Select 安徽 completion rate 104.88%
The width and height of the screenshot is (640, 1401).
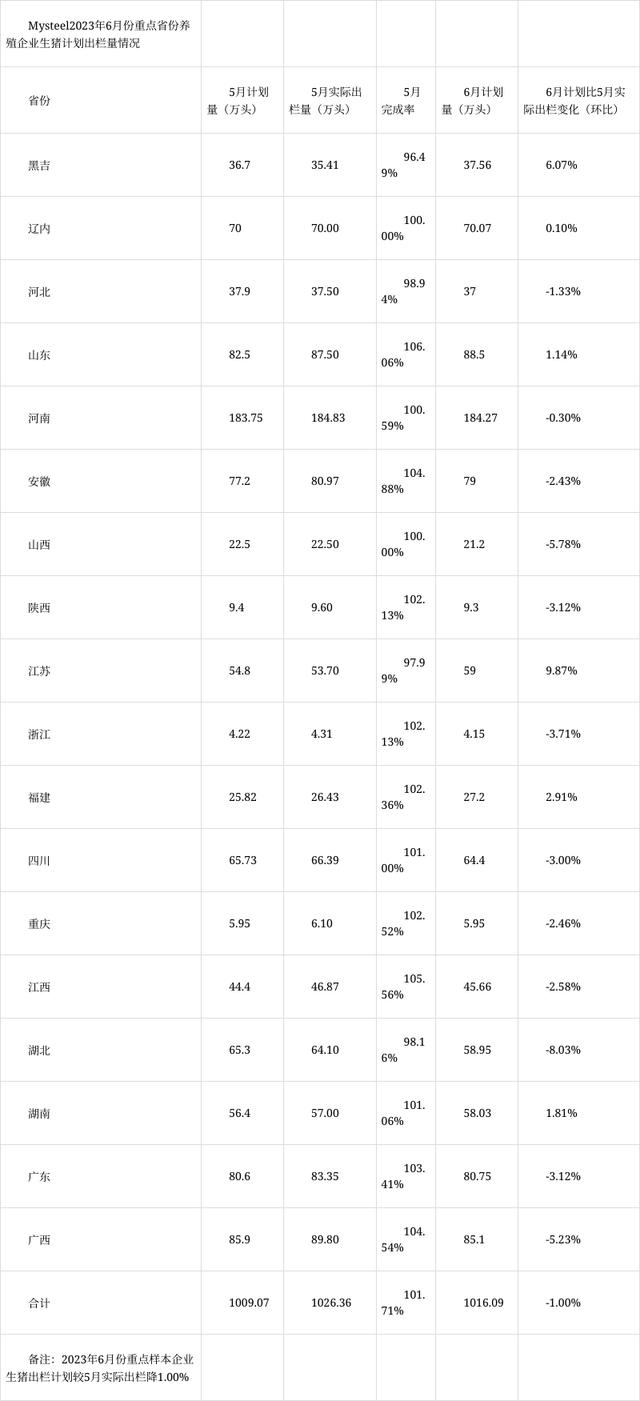point(404,481)
